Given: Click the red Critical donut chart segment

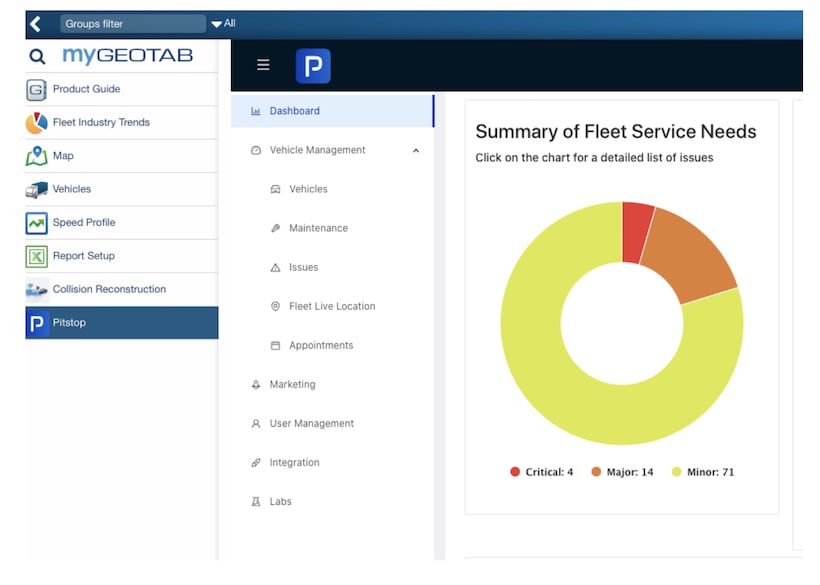Looking at the screenshot, I should tap(636, 233).
